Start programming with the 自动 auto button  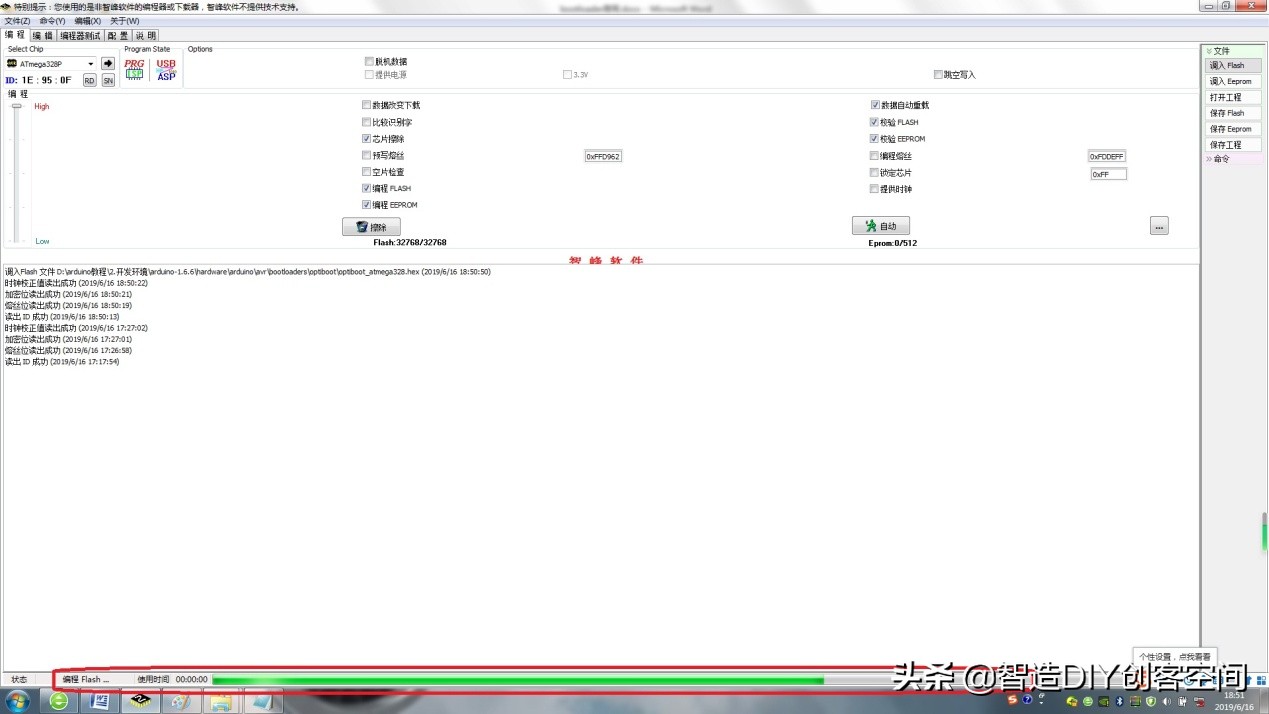click(x=879, y=225)
